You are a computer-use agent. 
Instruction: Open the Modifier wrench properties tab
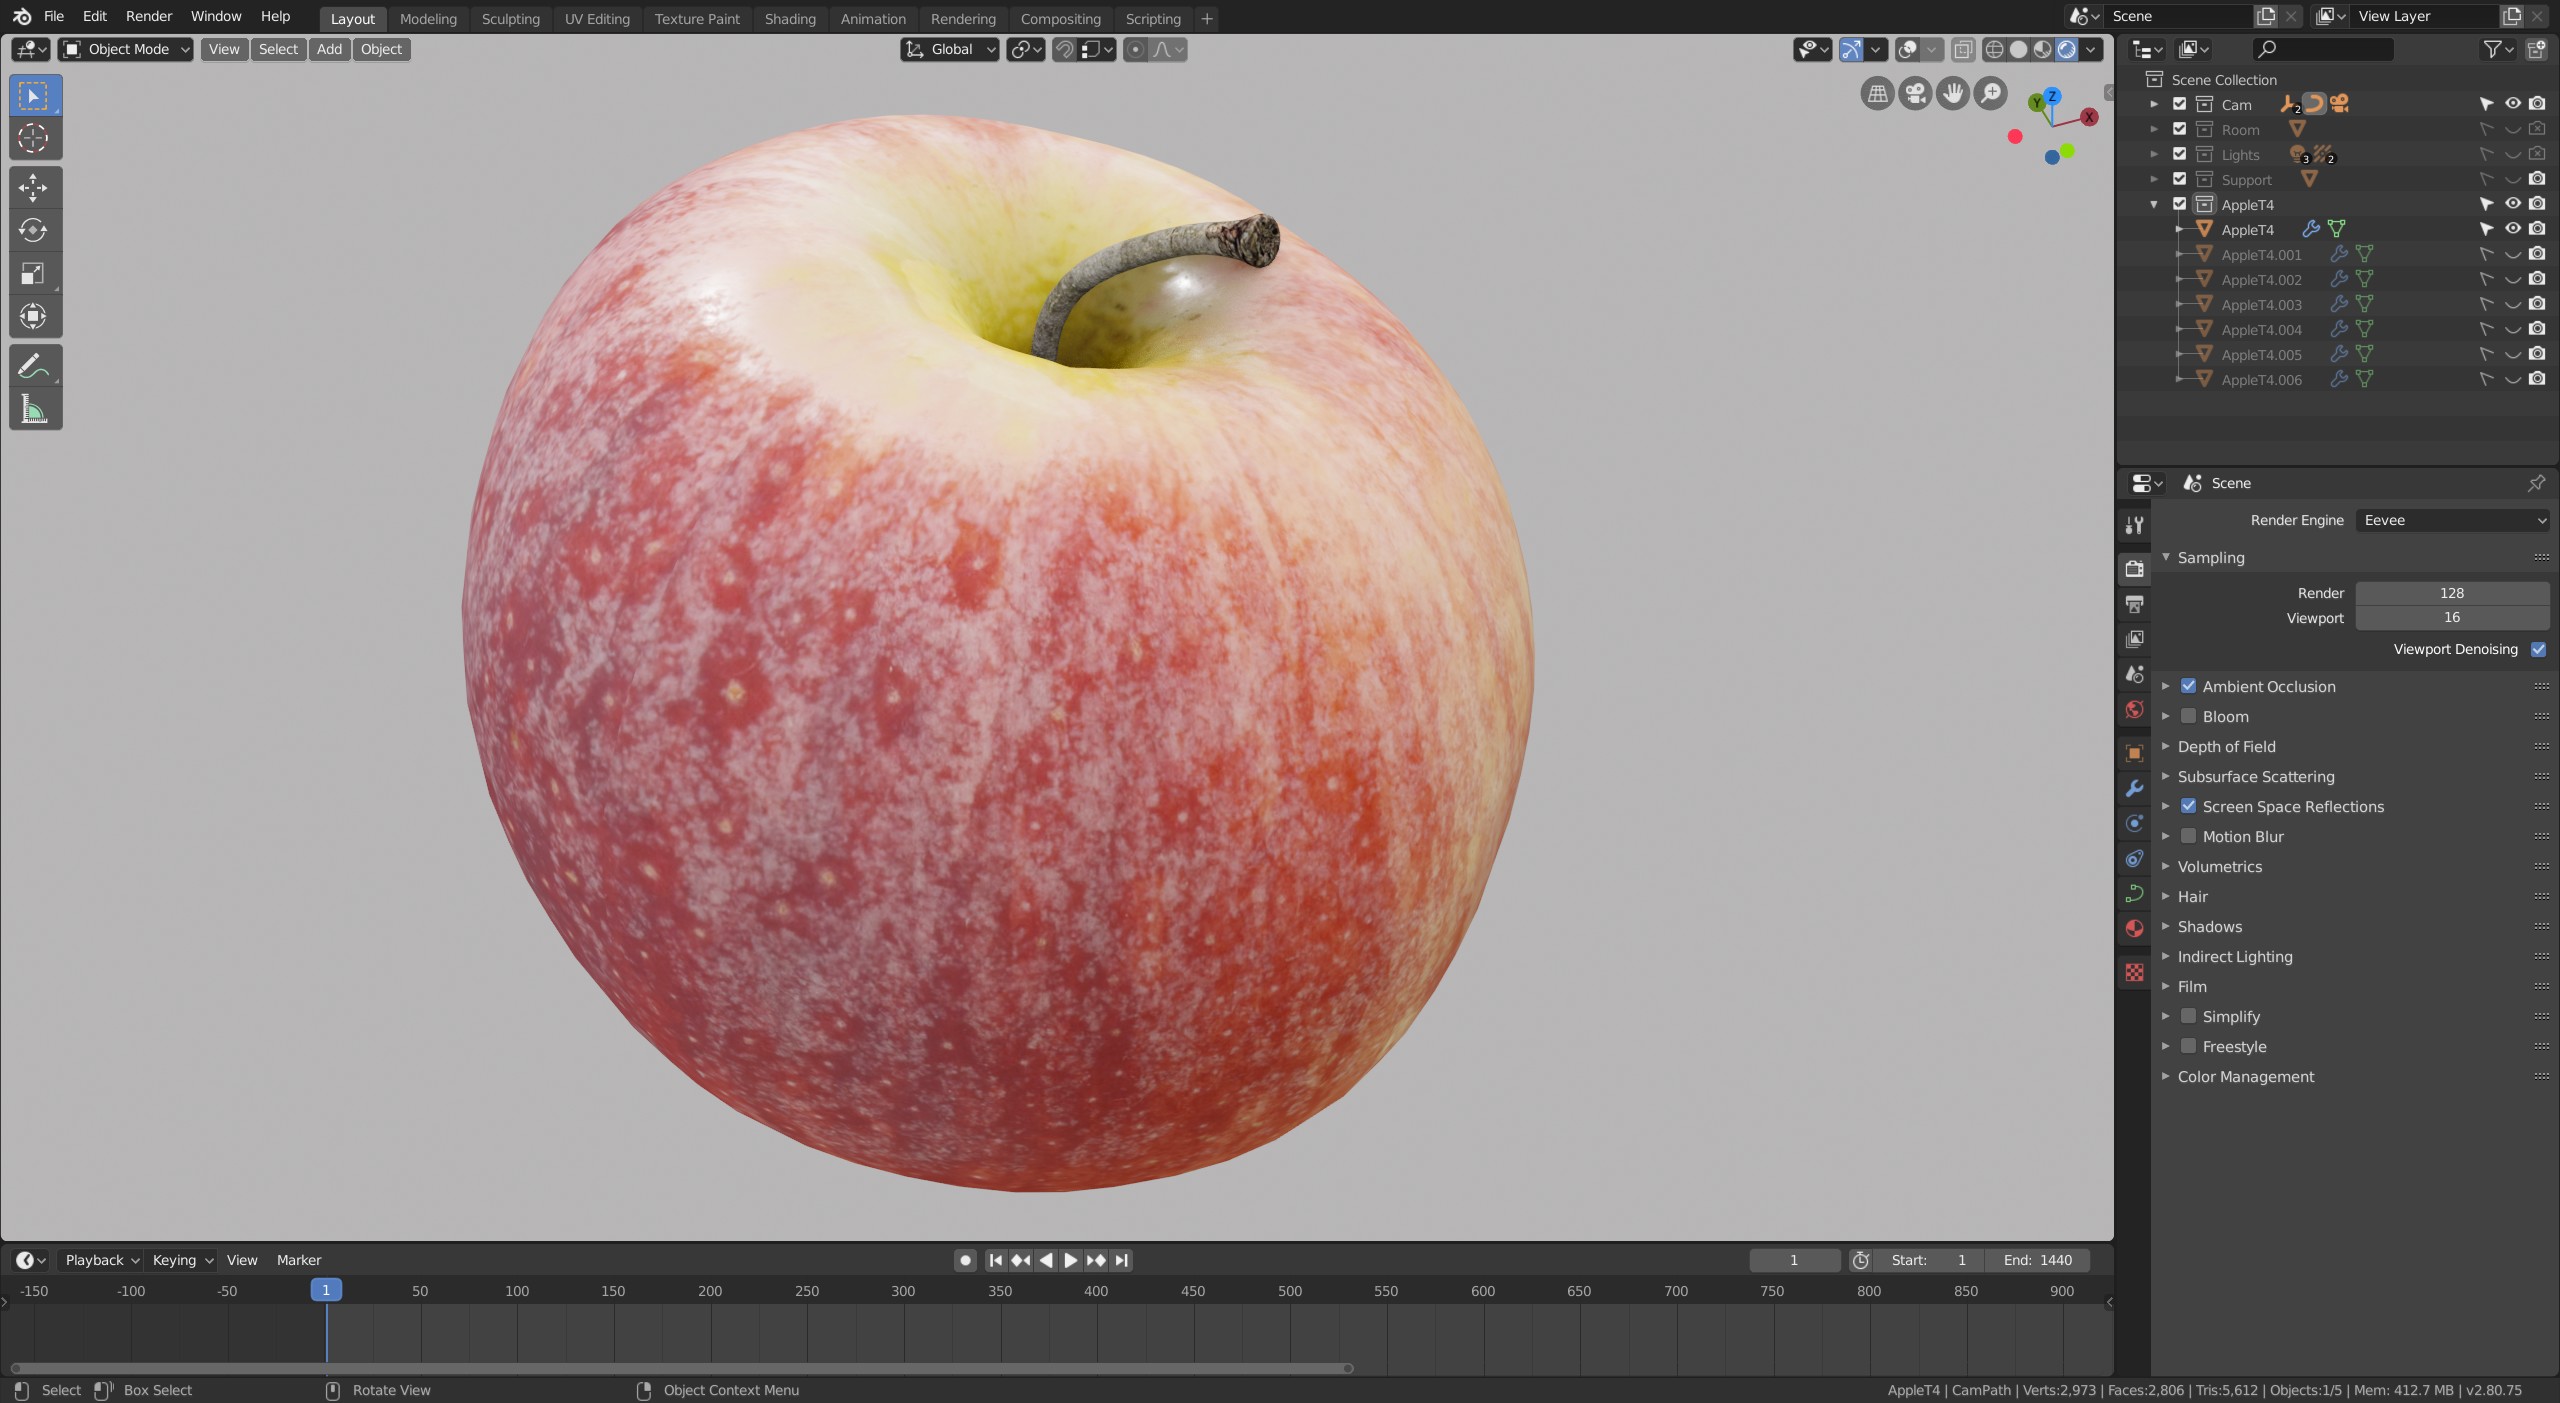(2134, 788)
